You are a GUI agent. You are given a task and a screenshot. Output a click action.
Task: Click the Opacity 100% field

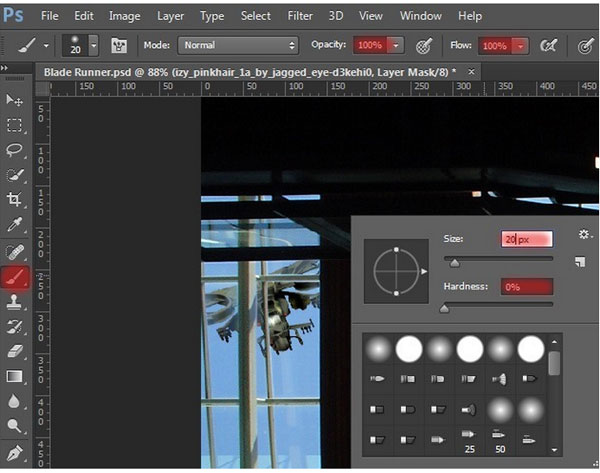tap(370, 45)
